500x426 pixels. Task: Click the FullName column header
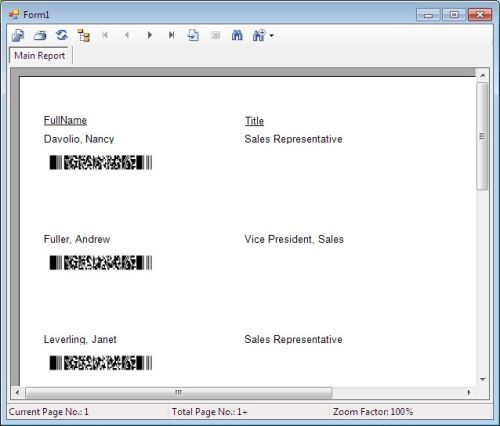pyautogui.click(x=65, y=120)
